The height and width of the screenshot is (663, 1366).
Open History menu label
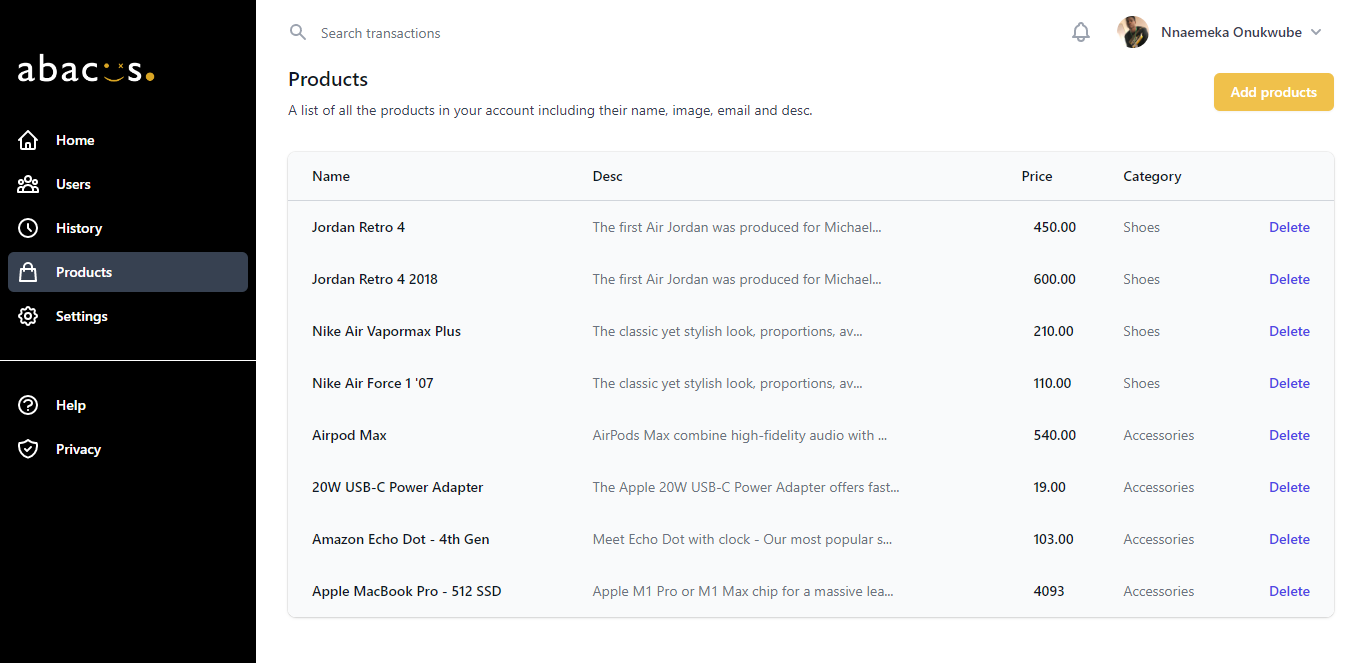79,228
